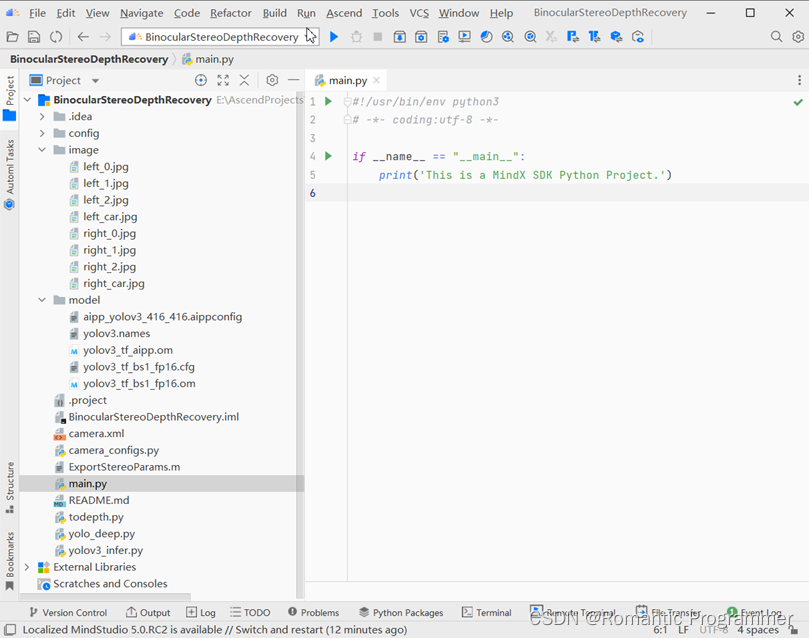Click Expand All icon in Project panel
The width and height of the screenshot is (809, 638).
tap(223, 80)
